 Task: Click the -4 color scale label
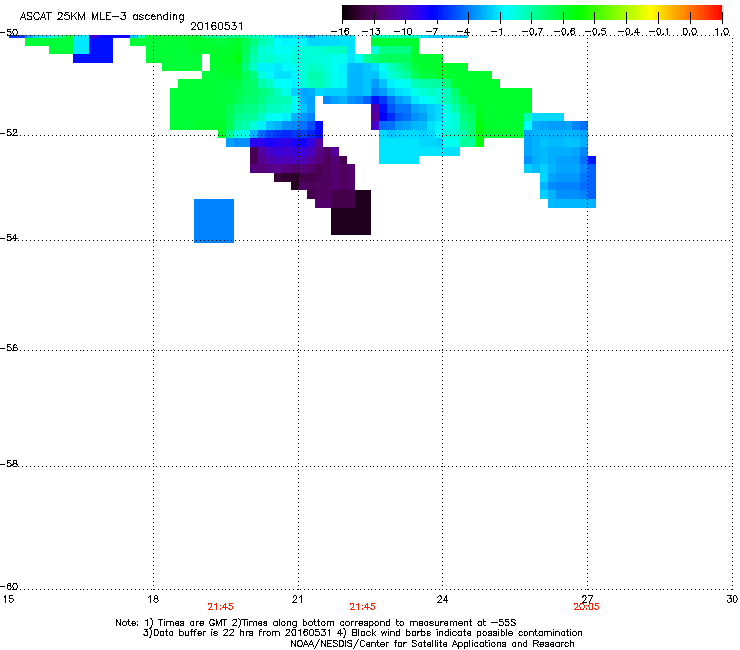(x=464, y=32)
